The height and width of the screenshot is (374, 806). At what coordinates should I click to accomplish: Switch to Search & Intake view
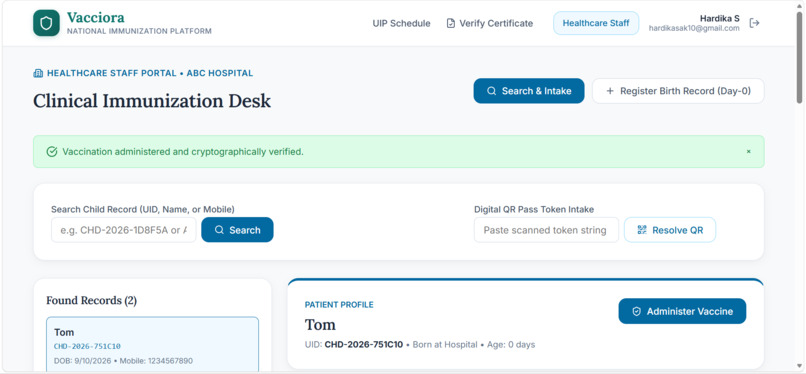[x=529, y=91]
